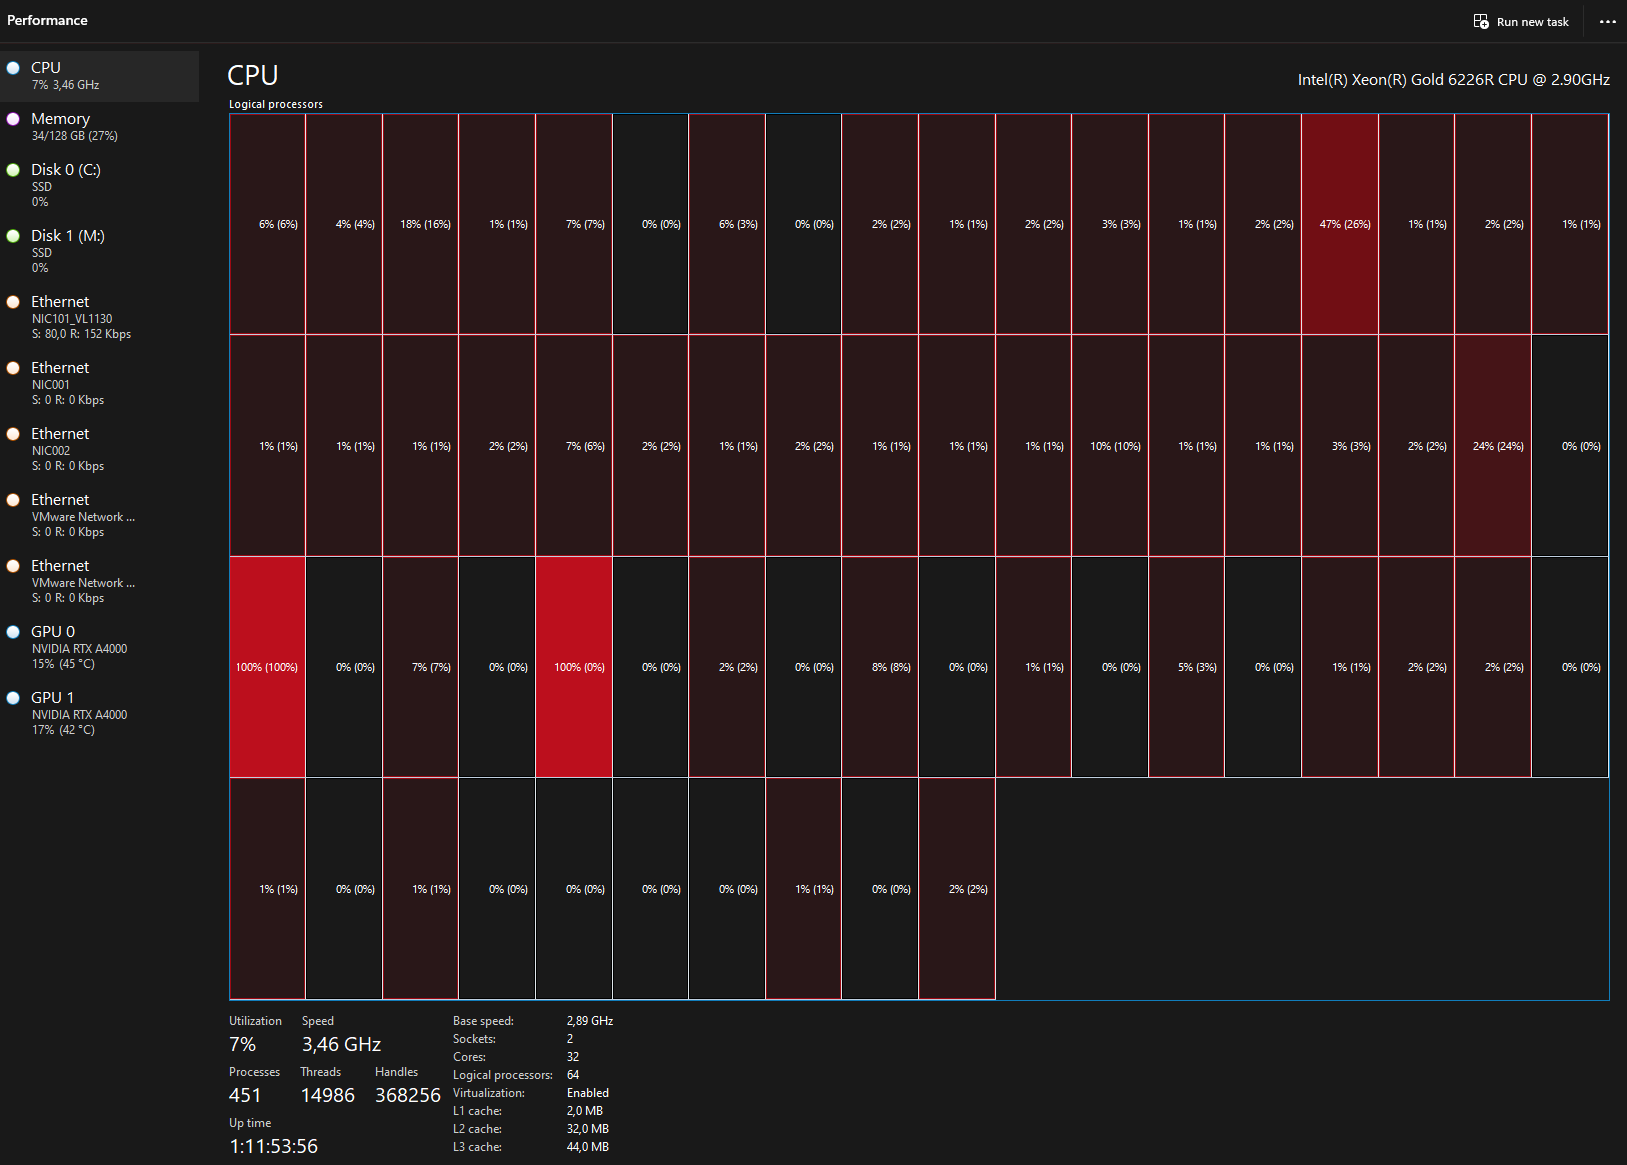Screen dimensions: 1627x1165
Task: Click the Disk 0 (C:) status icon
Action: click(13, 170)
